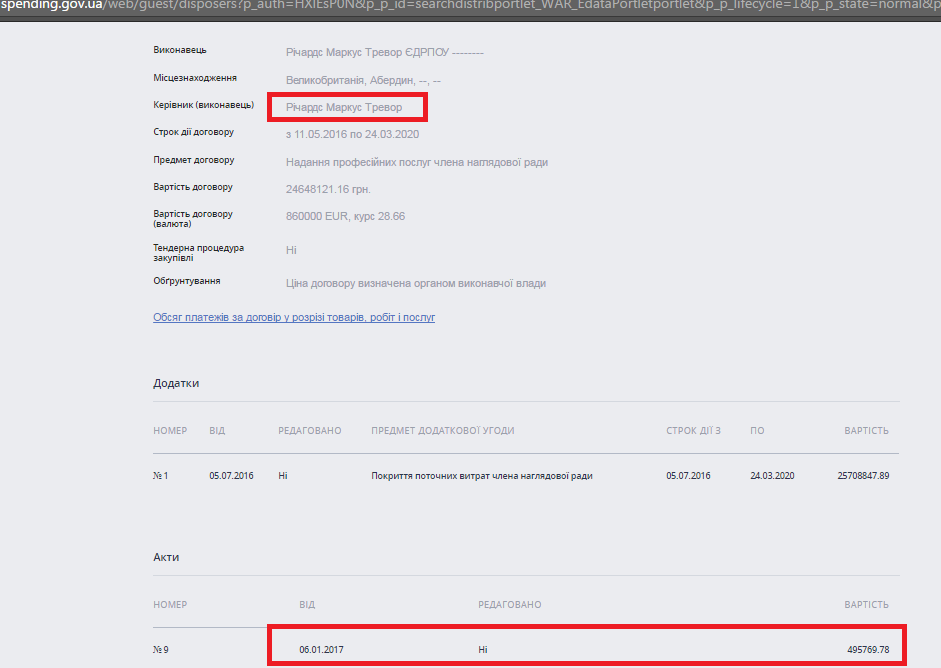941x668 pixels.
Task: Click 'Предмет додаткової угоди' column header
Action: (x=442, y=431)
